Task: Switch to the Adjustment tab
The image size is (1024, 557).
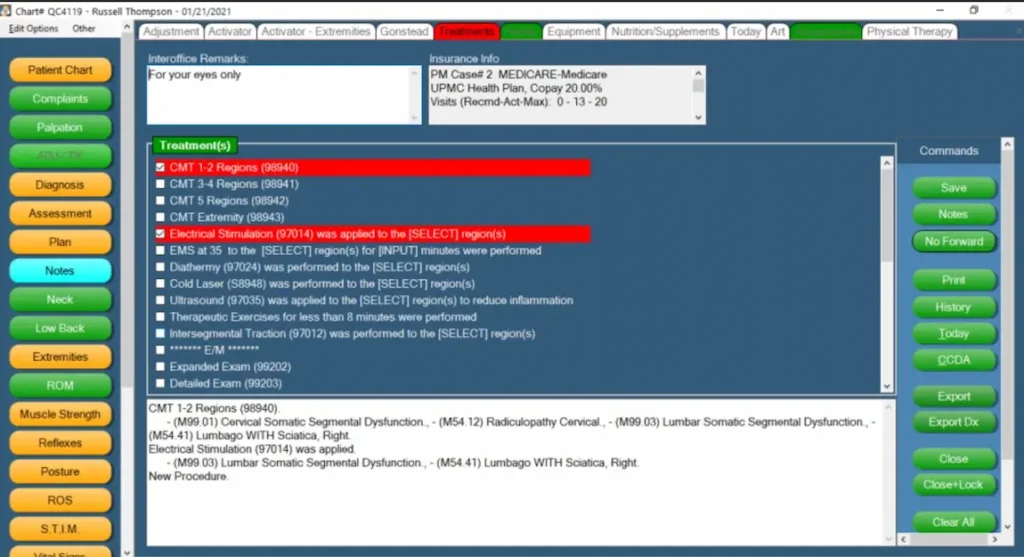Action: pos(170,31)
